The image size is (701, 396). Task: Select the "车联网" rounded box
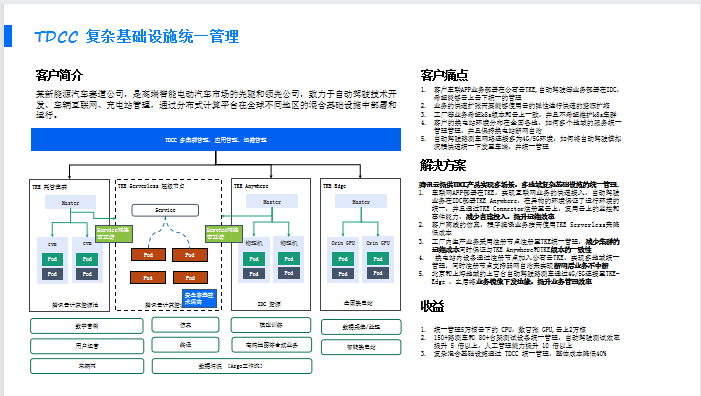(x=87, y=366)
